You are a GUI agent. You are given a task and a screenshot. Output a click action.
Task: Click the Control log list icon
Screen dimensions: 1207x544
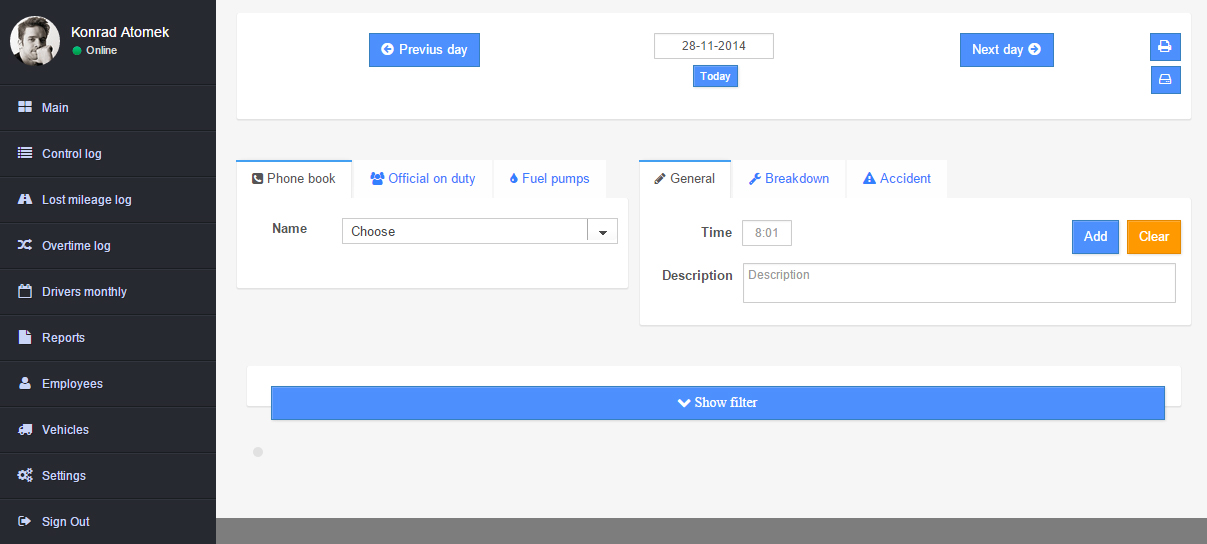pos(26,154)
